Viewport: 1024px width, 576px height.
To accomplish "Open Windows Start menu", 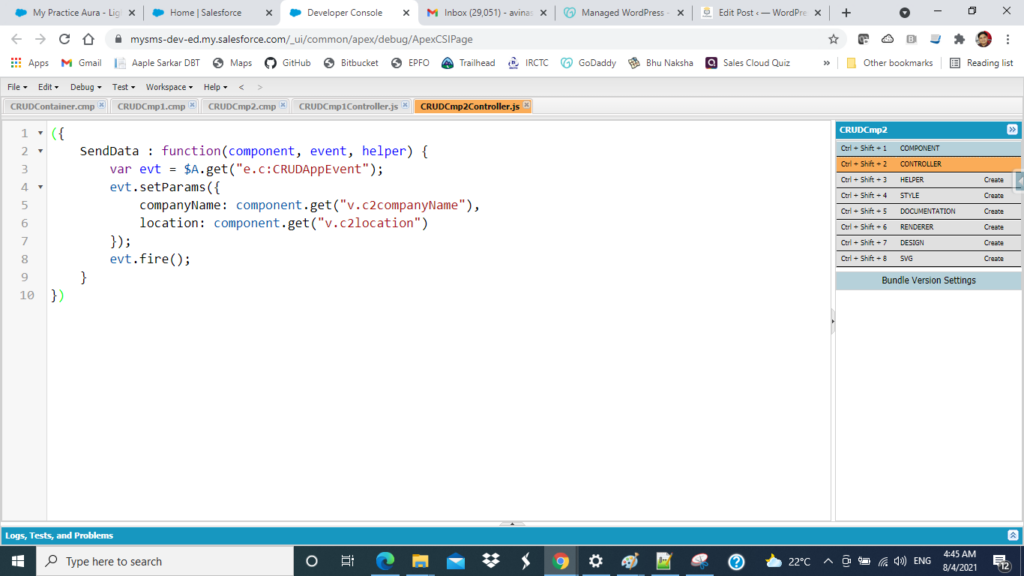I will [18, 561].
